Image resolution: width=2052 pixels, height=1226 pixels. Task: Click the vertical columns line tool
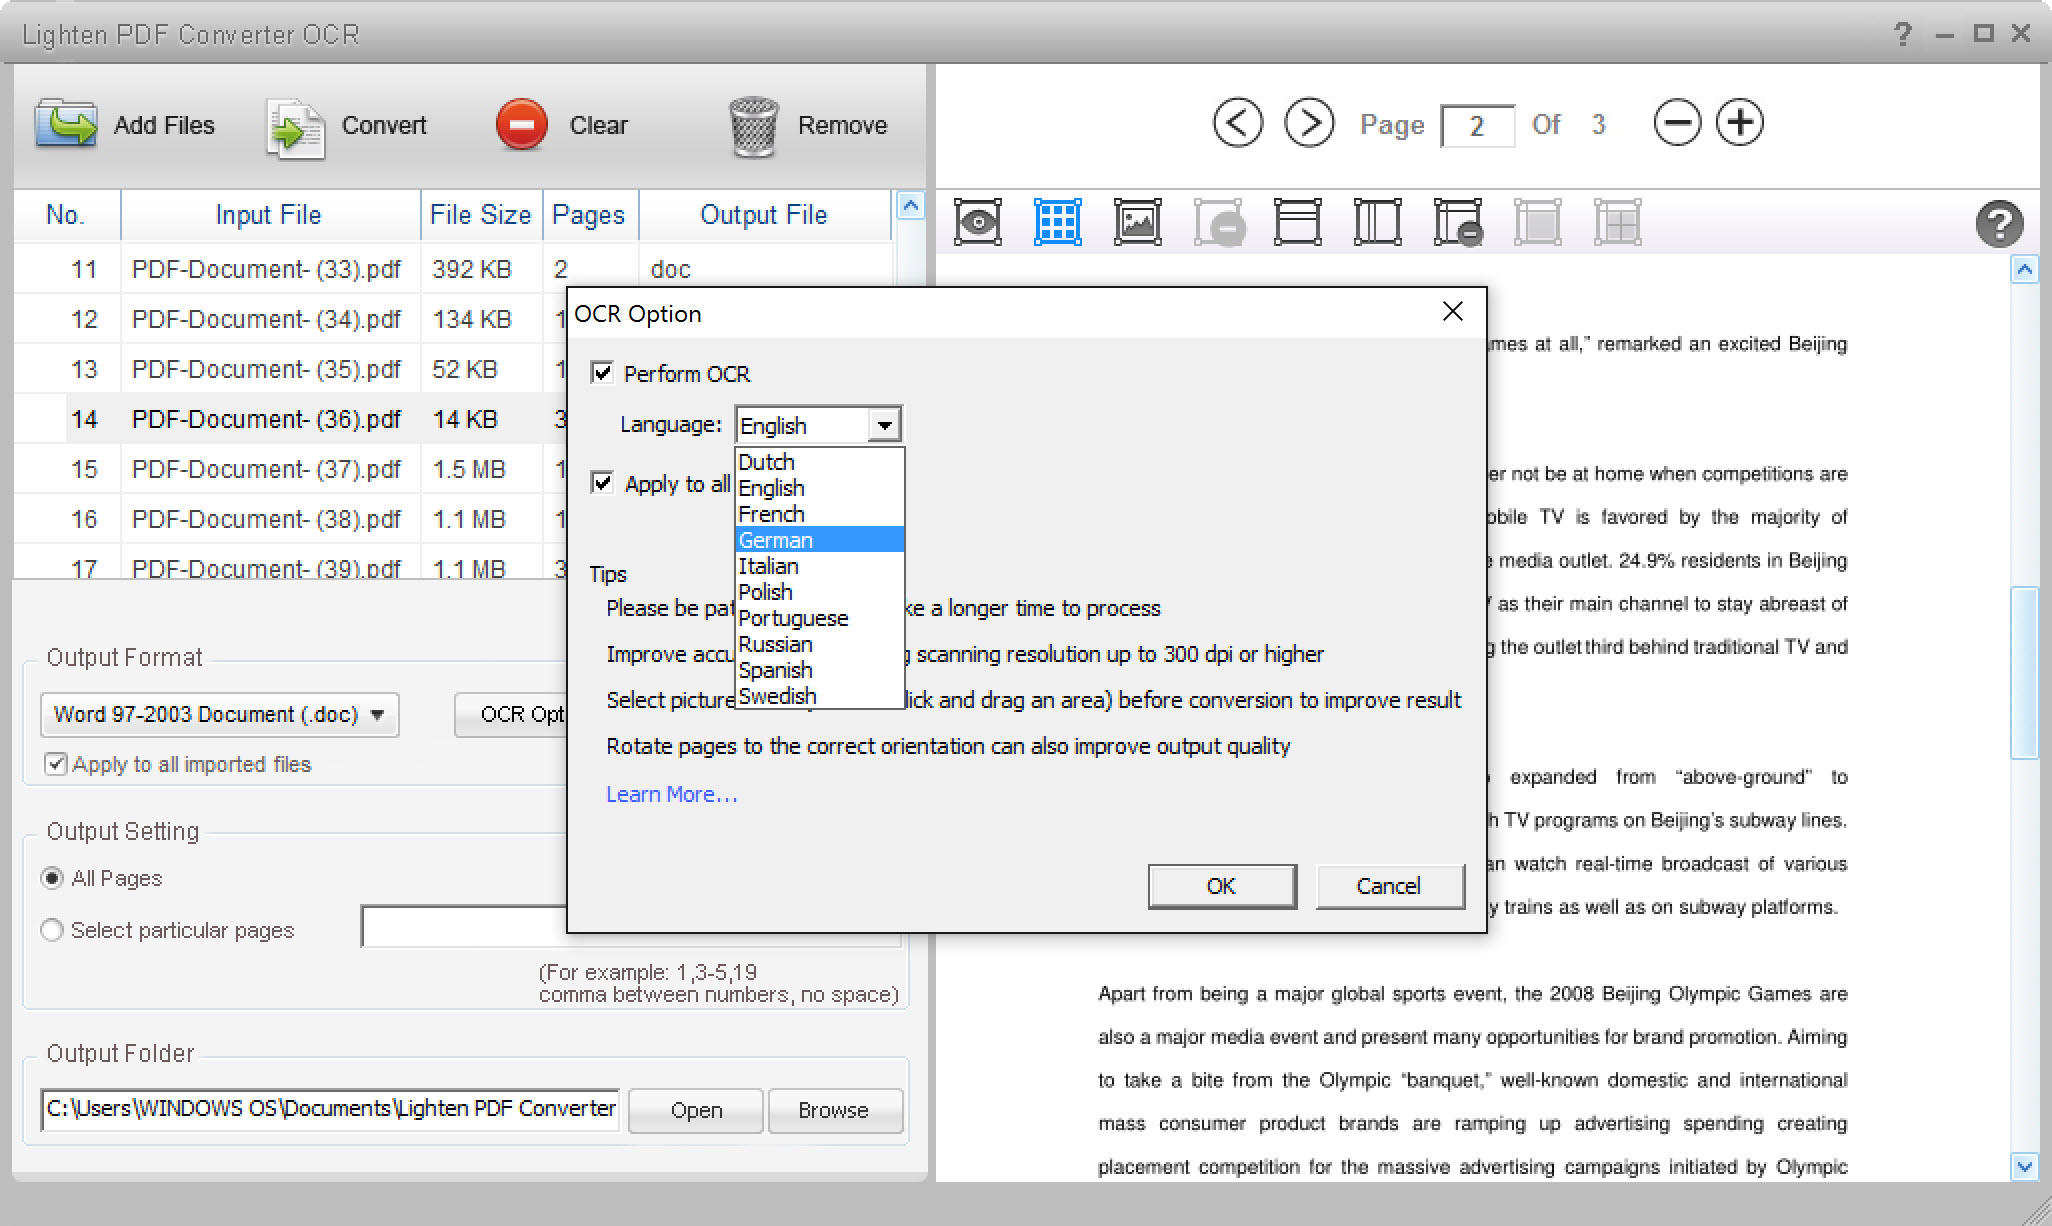tap(1377, 222)
